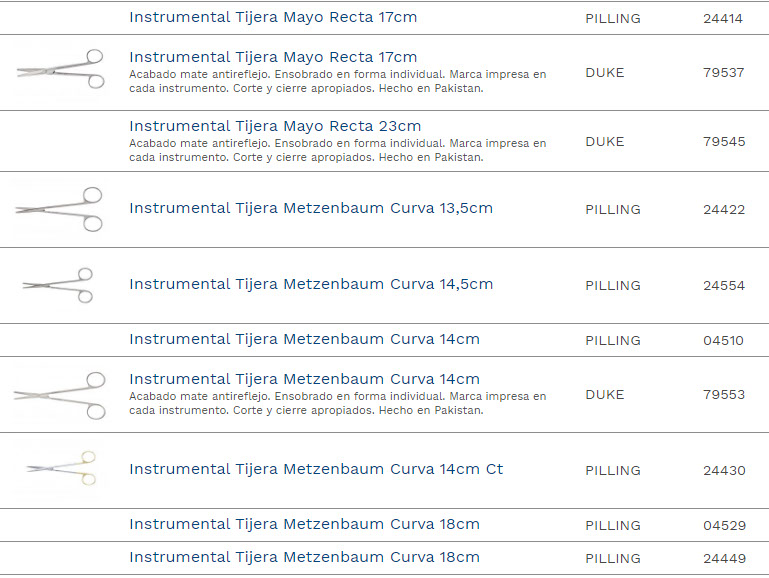Open the DUKE Tijera Mayo Recta 17cm product
This screenshot has height=578, width=769.
(273, 57)
